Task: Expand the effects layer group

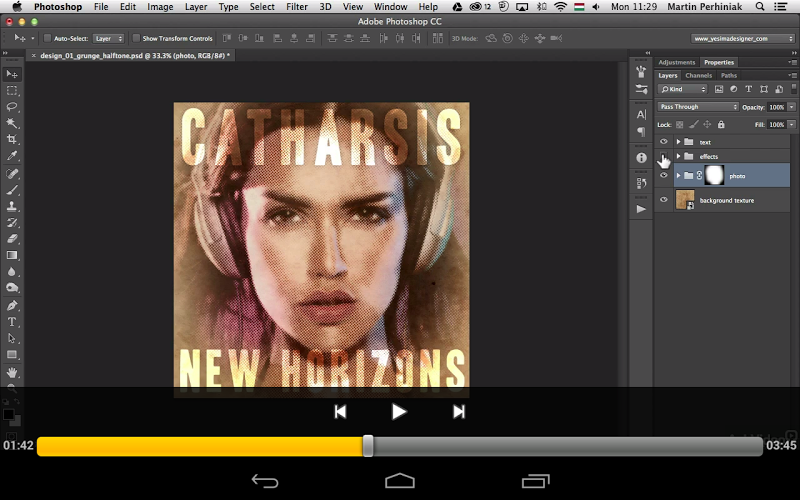Action: coord(678,157)
